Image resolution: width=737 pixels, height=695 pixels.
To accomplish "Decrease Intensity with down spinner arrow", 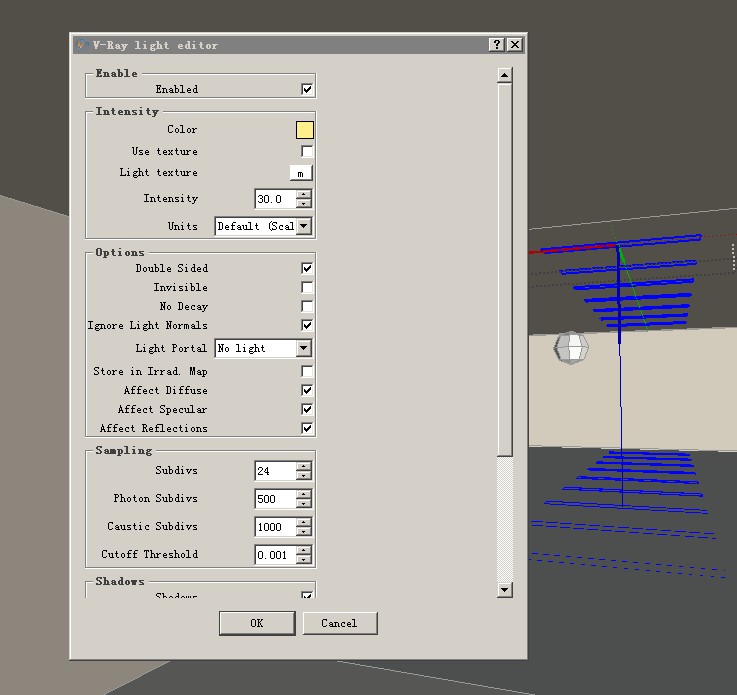I will [x=304, y=203].
